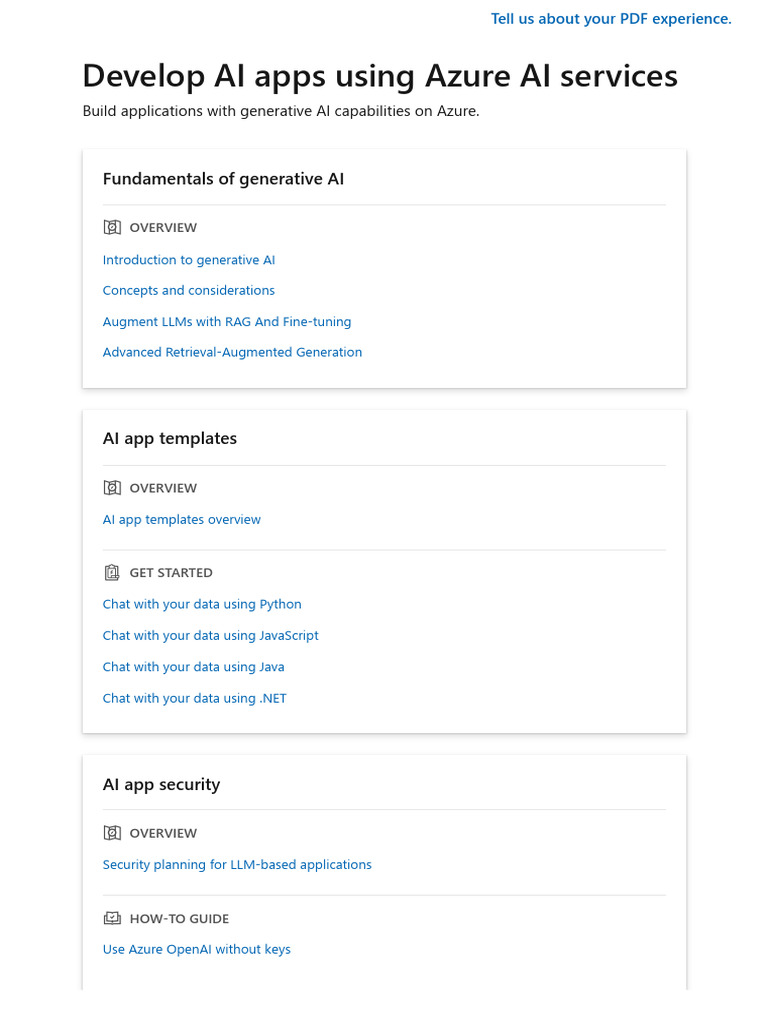Click the Fundamentals of generative AI heading
Image resolution: width=768 pixels, height=1024 pixels.
coord(223,179)
